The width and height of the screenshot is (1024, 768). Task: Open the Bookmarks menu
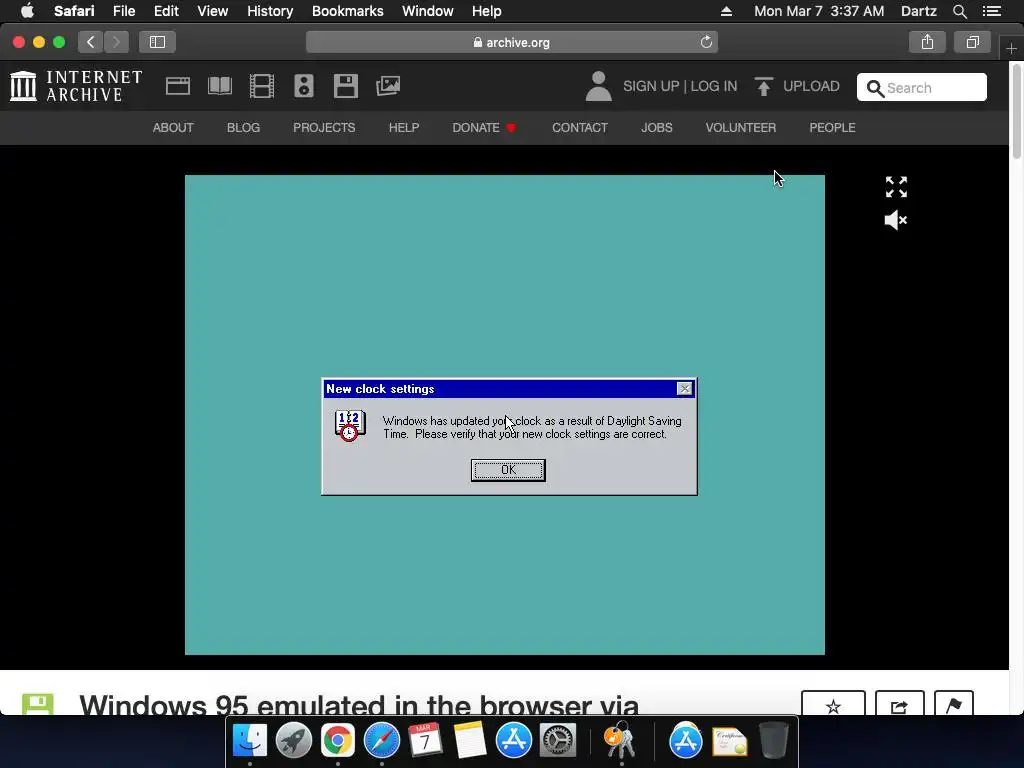pos(347,11)
